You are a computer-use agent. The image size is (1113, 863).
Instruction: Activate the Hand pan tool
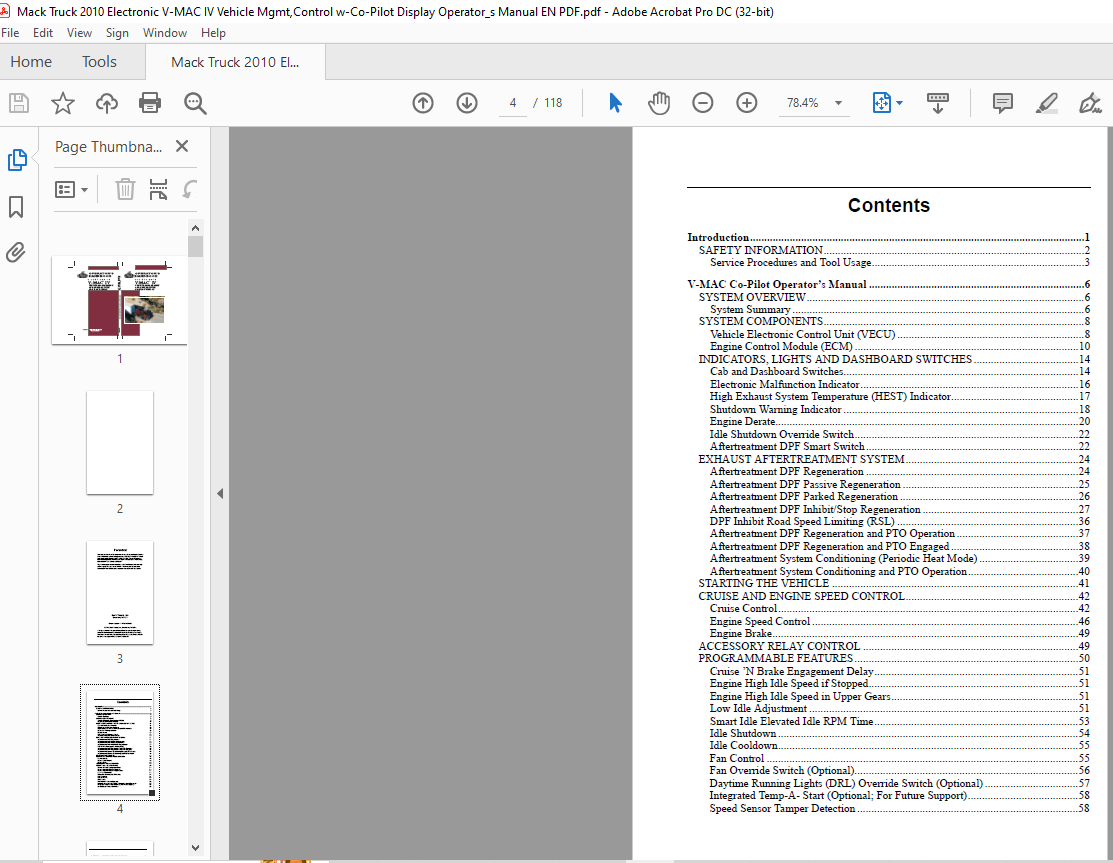tap(659, 104)
